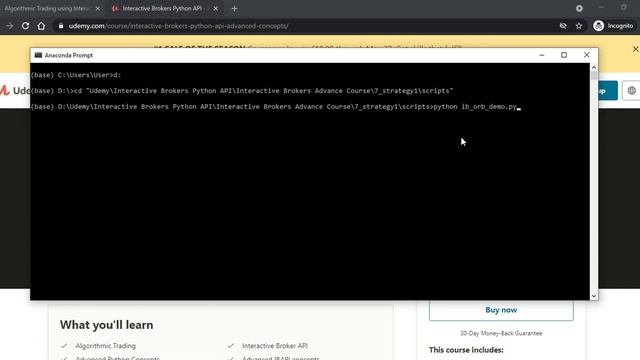
Task: Bookmark this page with the star icon
Action: pyautogui.click(x=579, y=26)
